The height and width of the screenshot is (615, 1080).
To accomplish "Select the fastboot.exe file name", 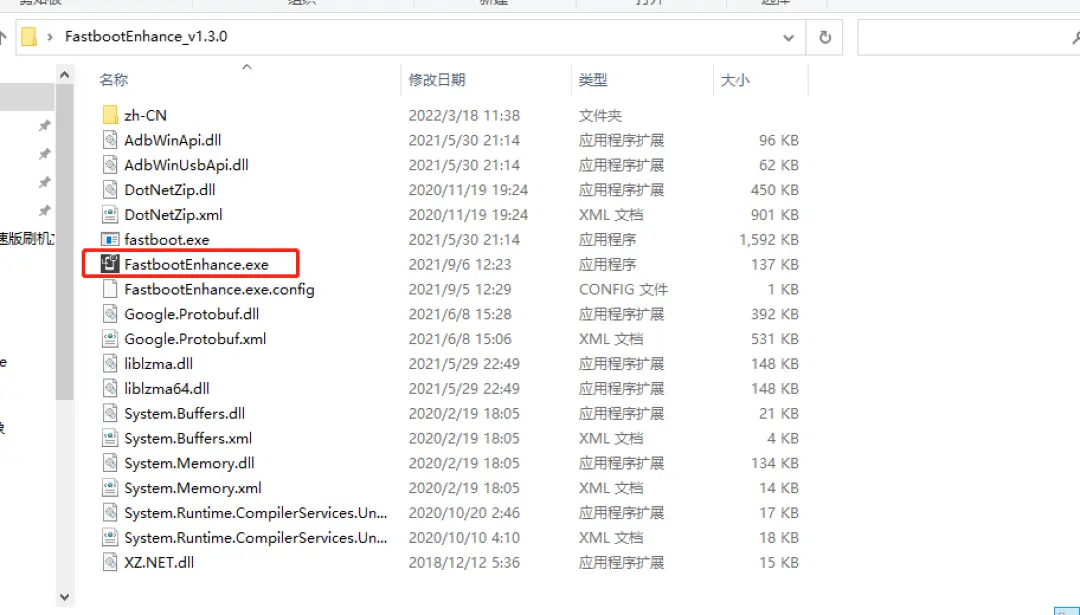I will click(167, 239).
